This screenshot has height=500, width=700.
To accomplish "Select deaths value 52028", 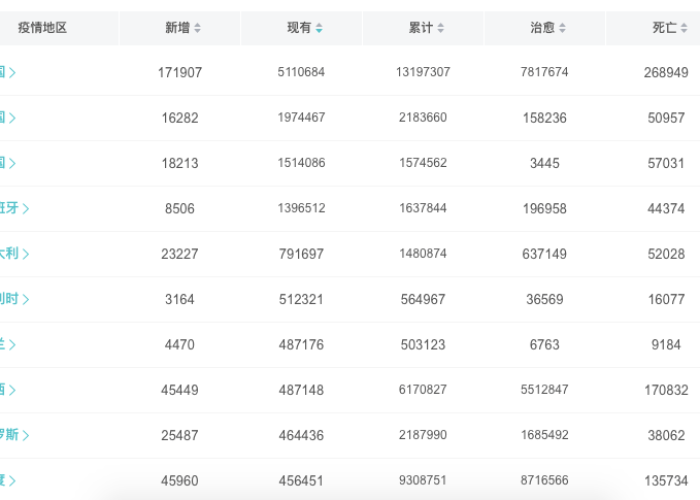I will 666,254.
